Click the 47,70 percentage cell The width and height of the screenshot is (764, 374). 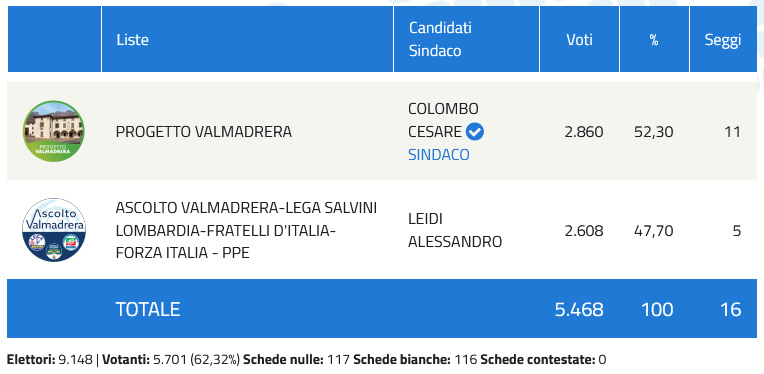[x=653, y=230]
